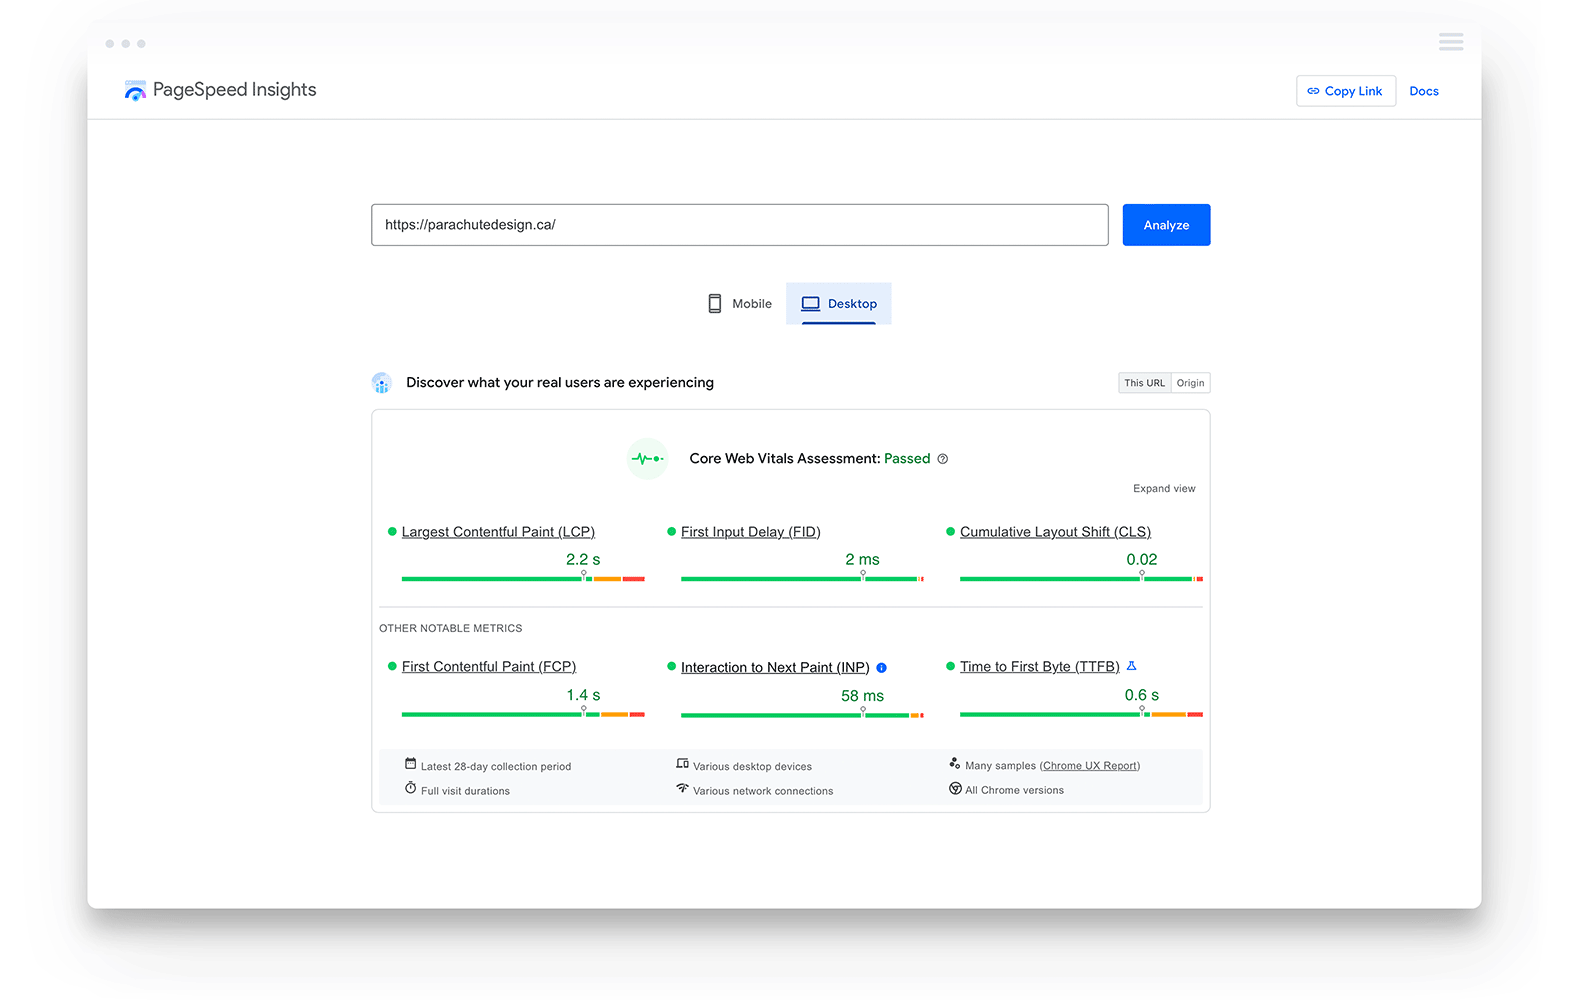Click the INP distribution bar

click(802, 716)
